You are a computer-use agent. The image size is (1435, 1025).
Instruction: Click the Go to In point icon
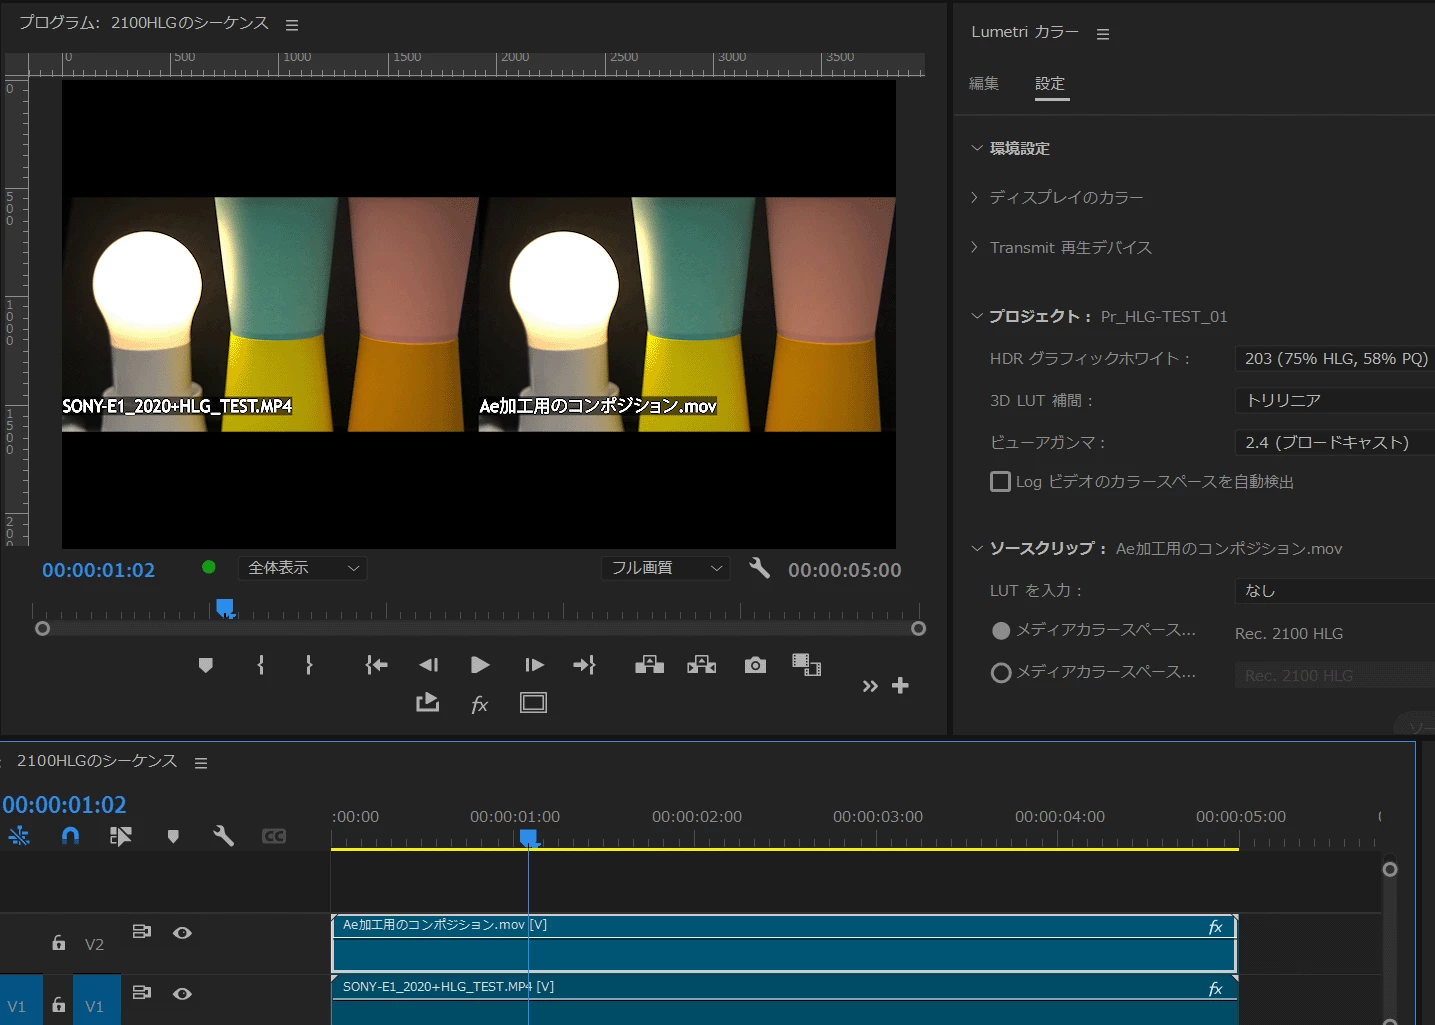[376, 665]
